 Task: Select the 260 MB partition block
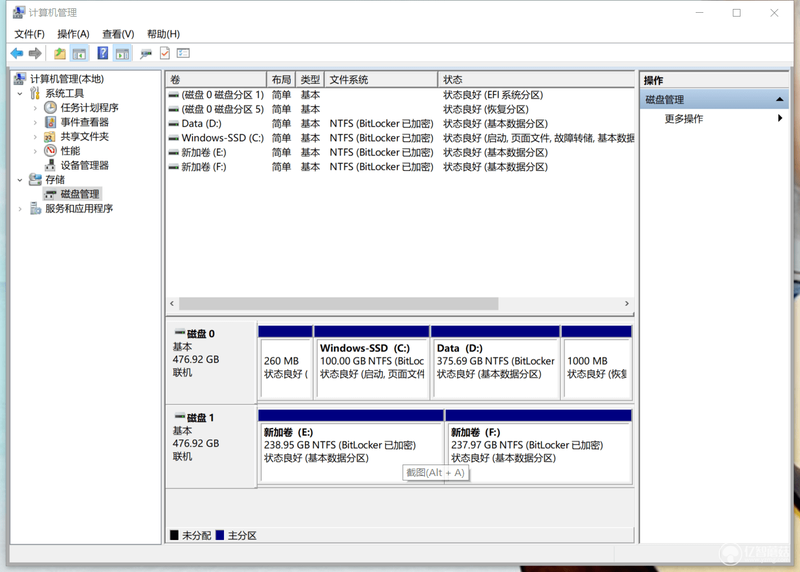pos(286,362)
